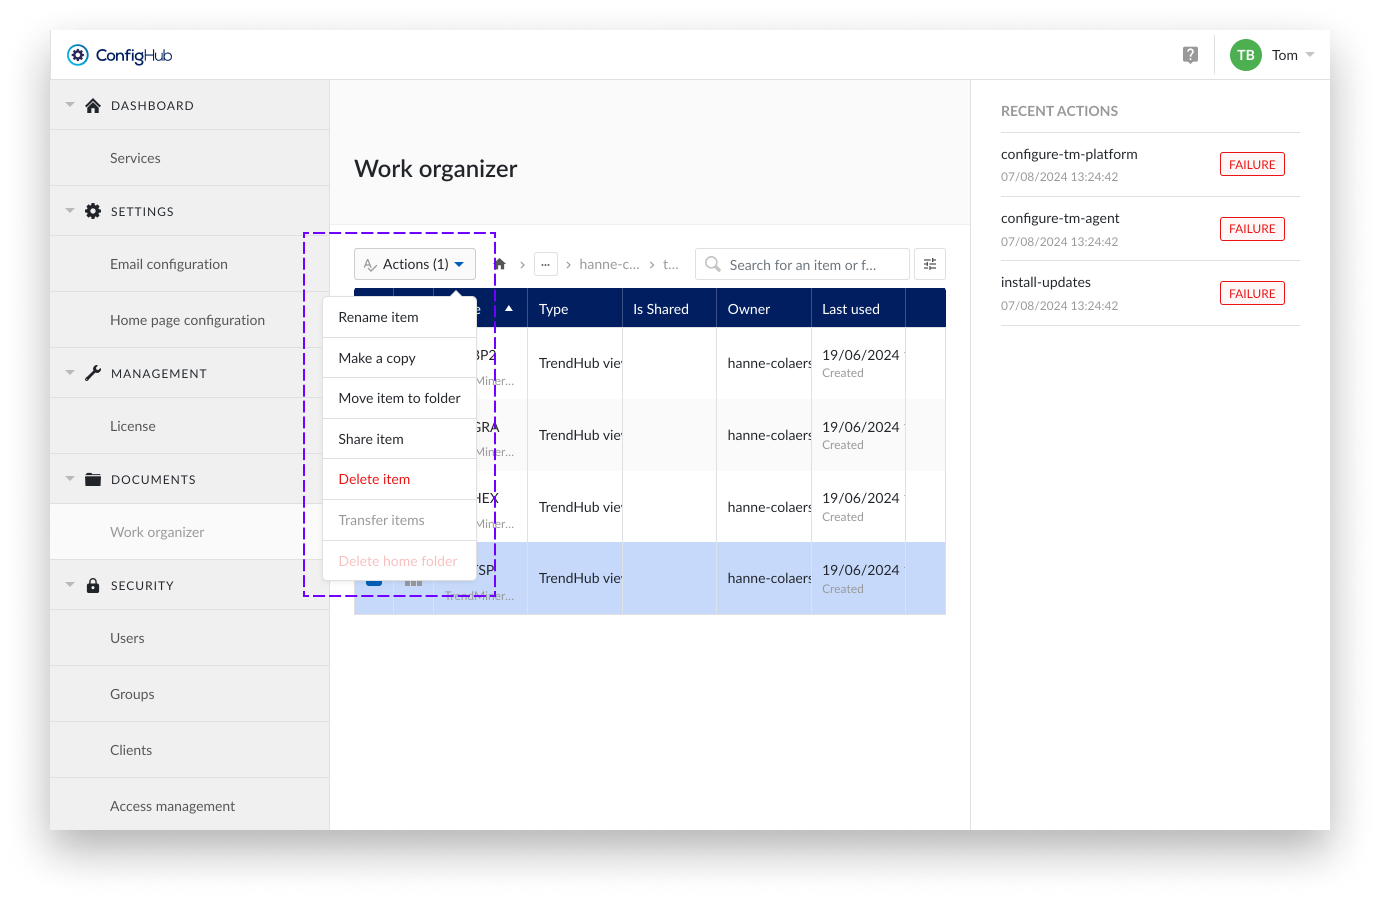Click the Security lock icon

(93, 586)
